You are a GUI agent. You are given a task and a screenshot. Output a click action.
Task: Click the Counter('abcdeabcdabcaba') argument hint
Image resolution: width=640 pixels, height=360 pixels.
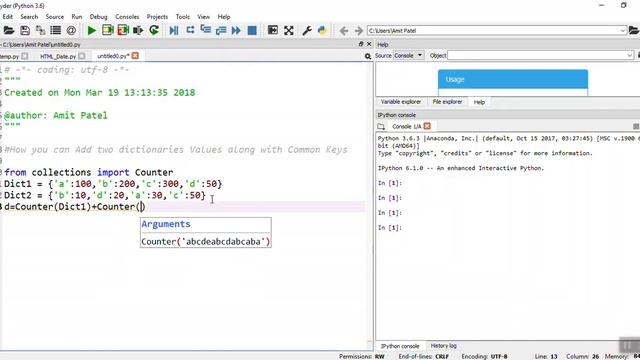click(206, 242)
